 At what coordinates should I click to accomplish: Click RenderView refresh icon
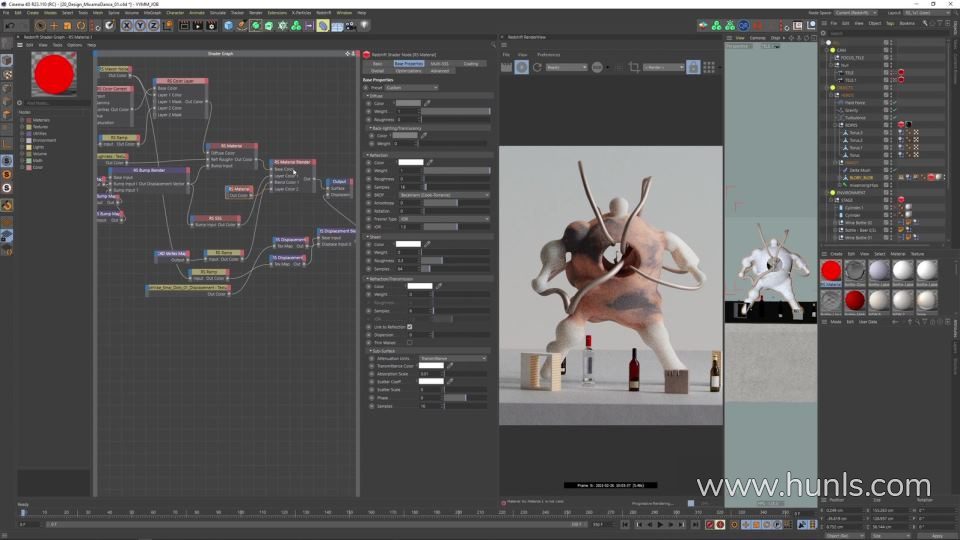click(537, 67)
